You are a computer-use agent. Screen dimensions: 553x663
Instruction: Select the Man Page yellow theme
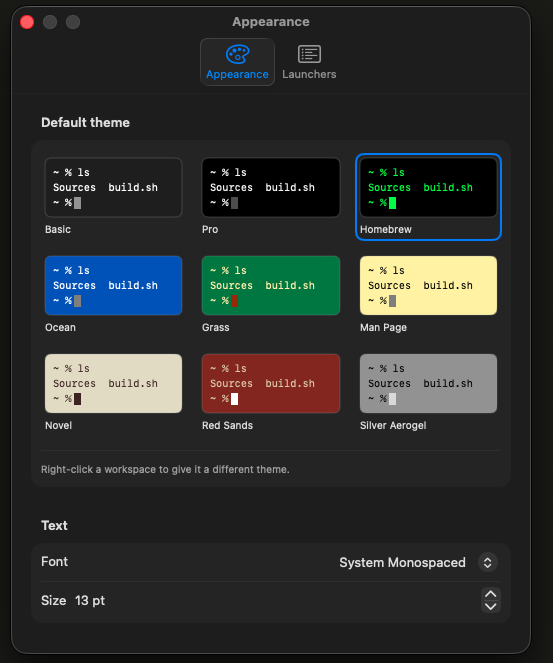click(x=428, y=285)
